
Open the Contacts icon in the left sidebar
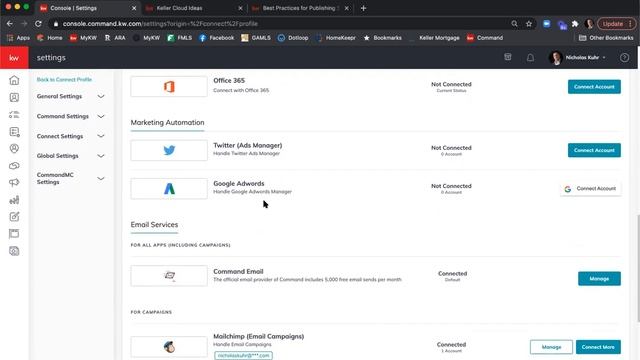[x=14, y=97]
